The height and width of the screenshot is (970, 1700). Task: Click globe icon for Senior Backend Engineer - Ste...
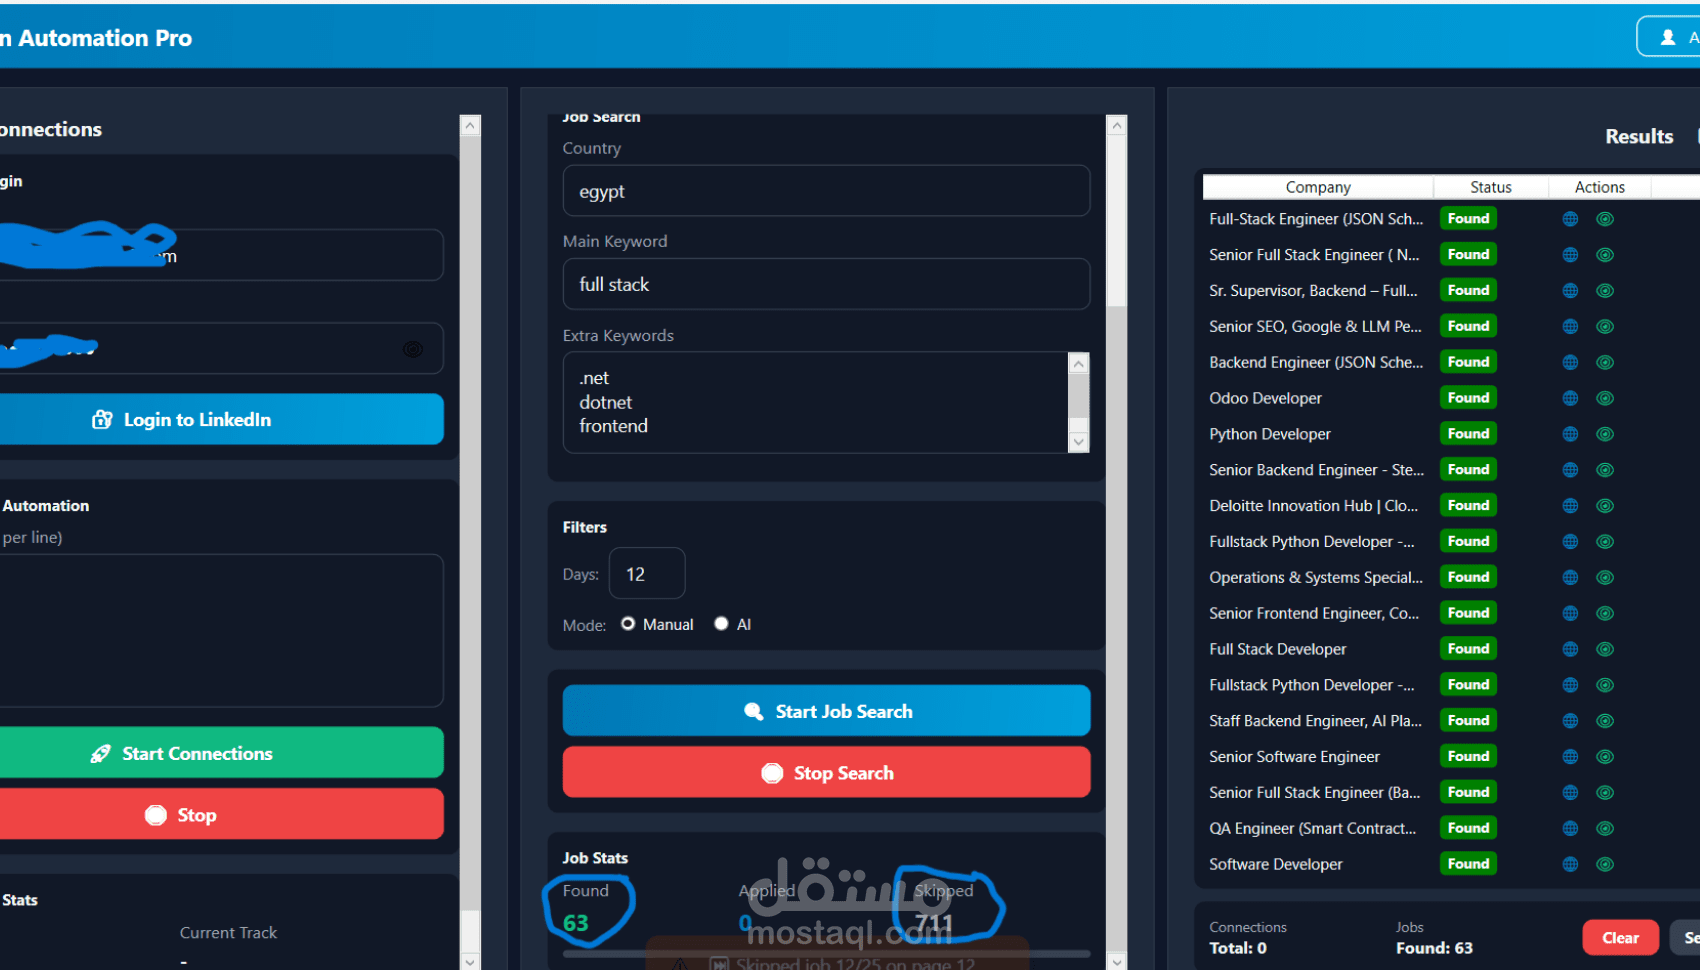[1570, 470]
